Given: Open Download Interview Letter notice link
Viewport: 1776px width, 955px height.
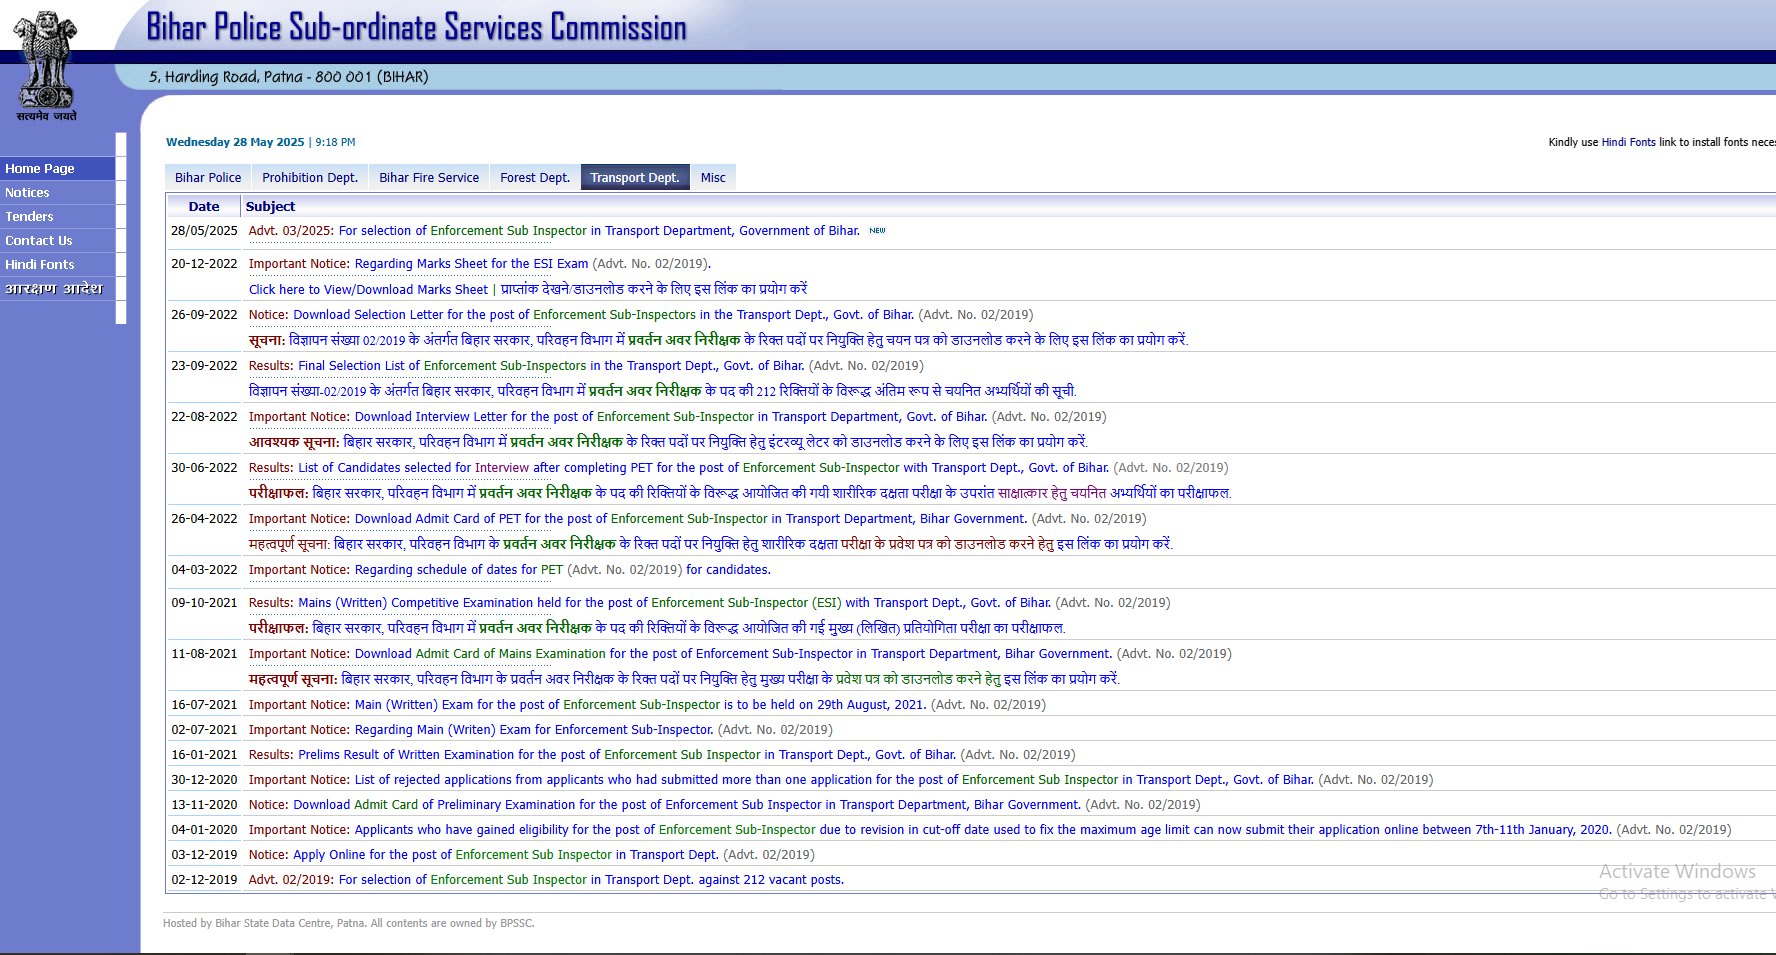Looking at the screenshot, I should pyautogui.click(x=670, y=417).
